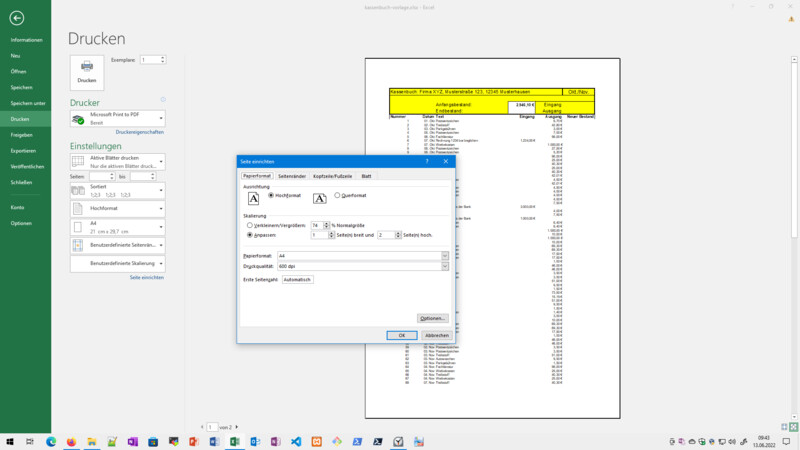Click the Optionen... button in dialog
Viewport: 800px width, 450px height.
(x=432, y=318)
